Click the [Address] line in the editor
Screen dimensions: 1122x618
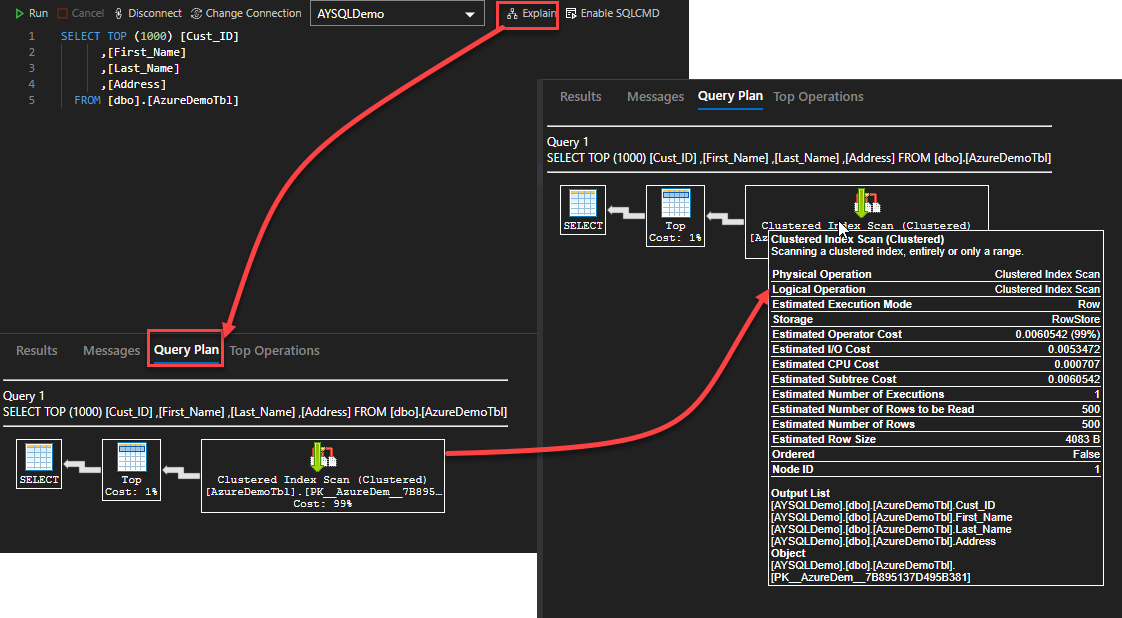133,84
